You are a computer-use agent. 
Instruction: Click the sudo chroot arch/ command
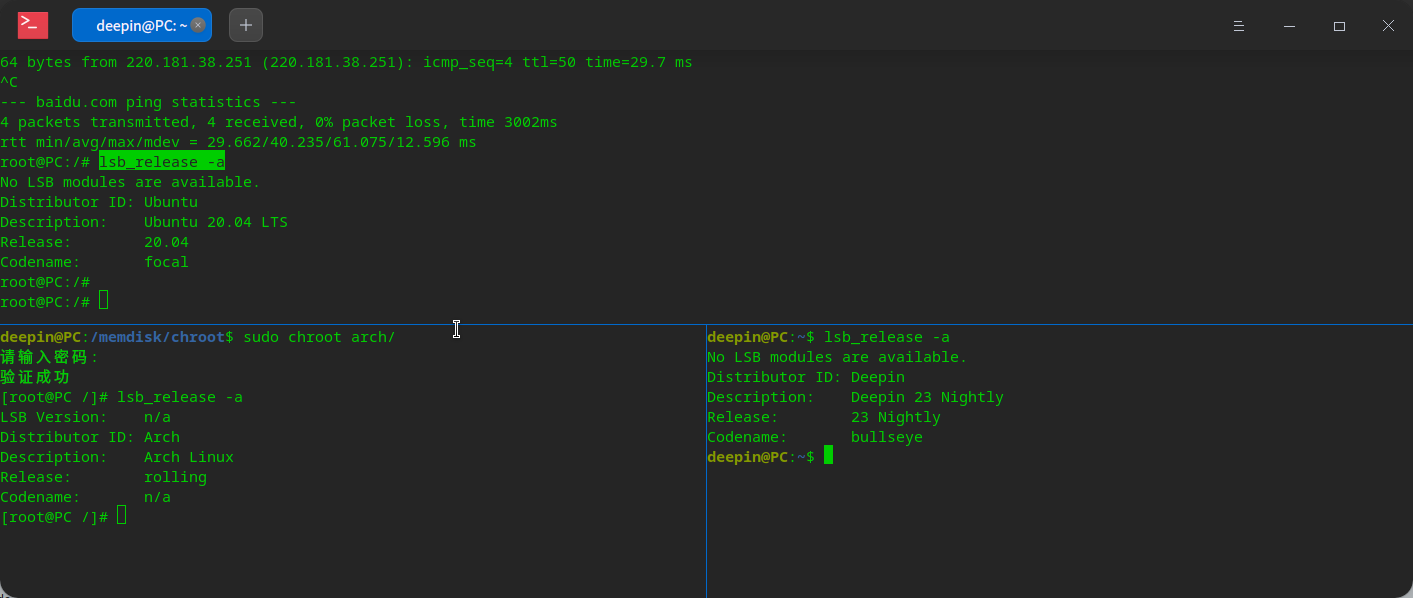[319, 337]
